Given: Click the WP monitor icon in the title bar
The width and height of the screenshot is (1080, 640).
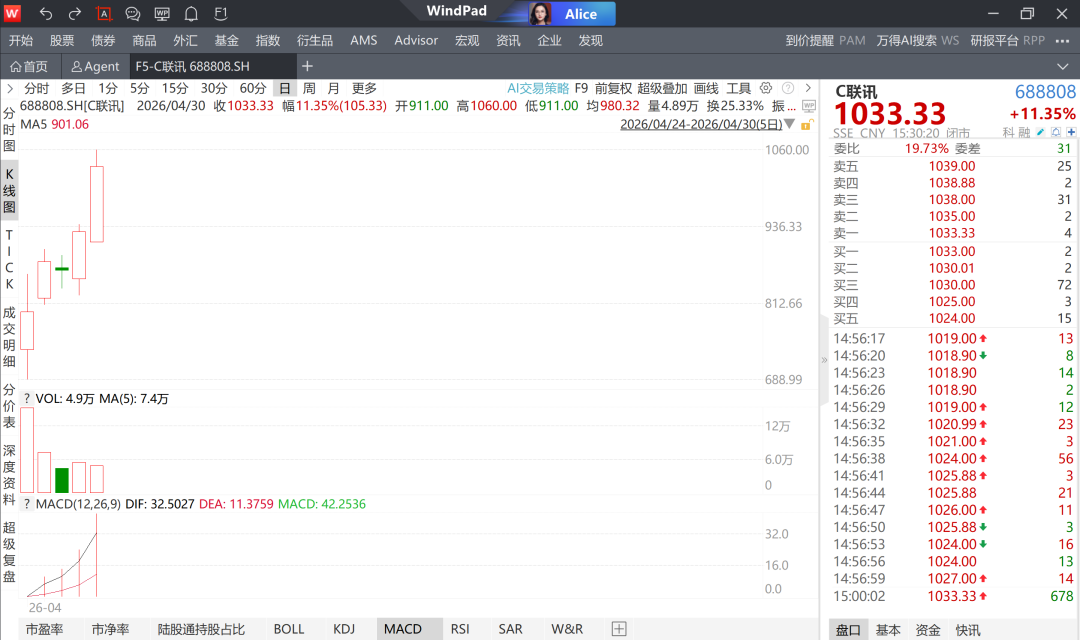Looking at the screenshot, I should point(162,13).
